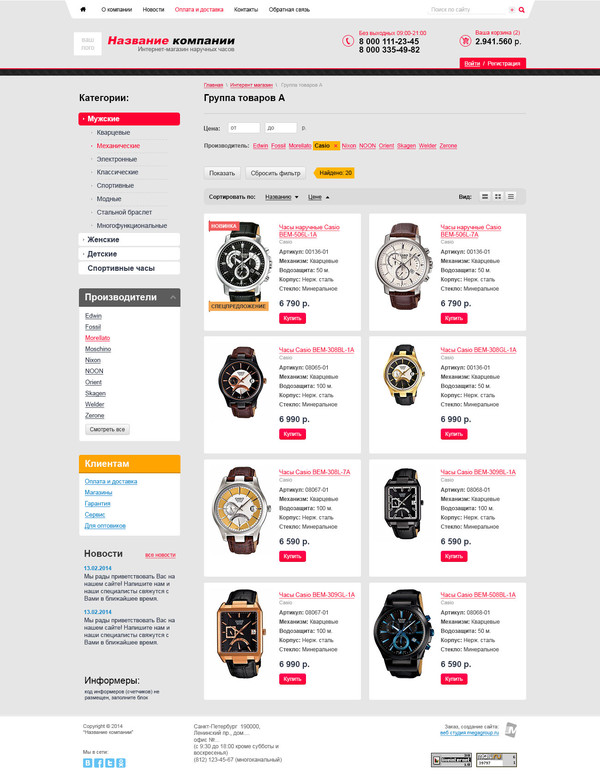Open the shopping cart icon
The width and height of the screenshot is (600, 775).
(x=465, y=41)
